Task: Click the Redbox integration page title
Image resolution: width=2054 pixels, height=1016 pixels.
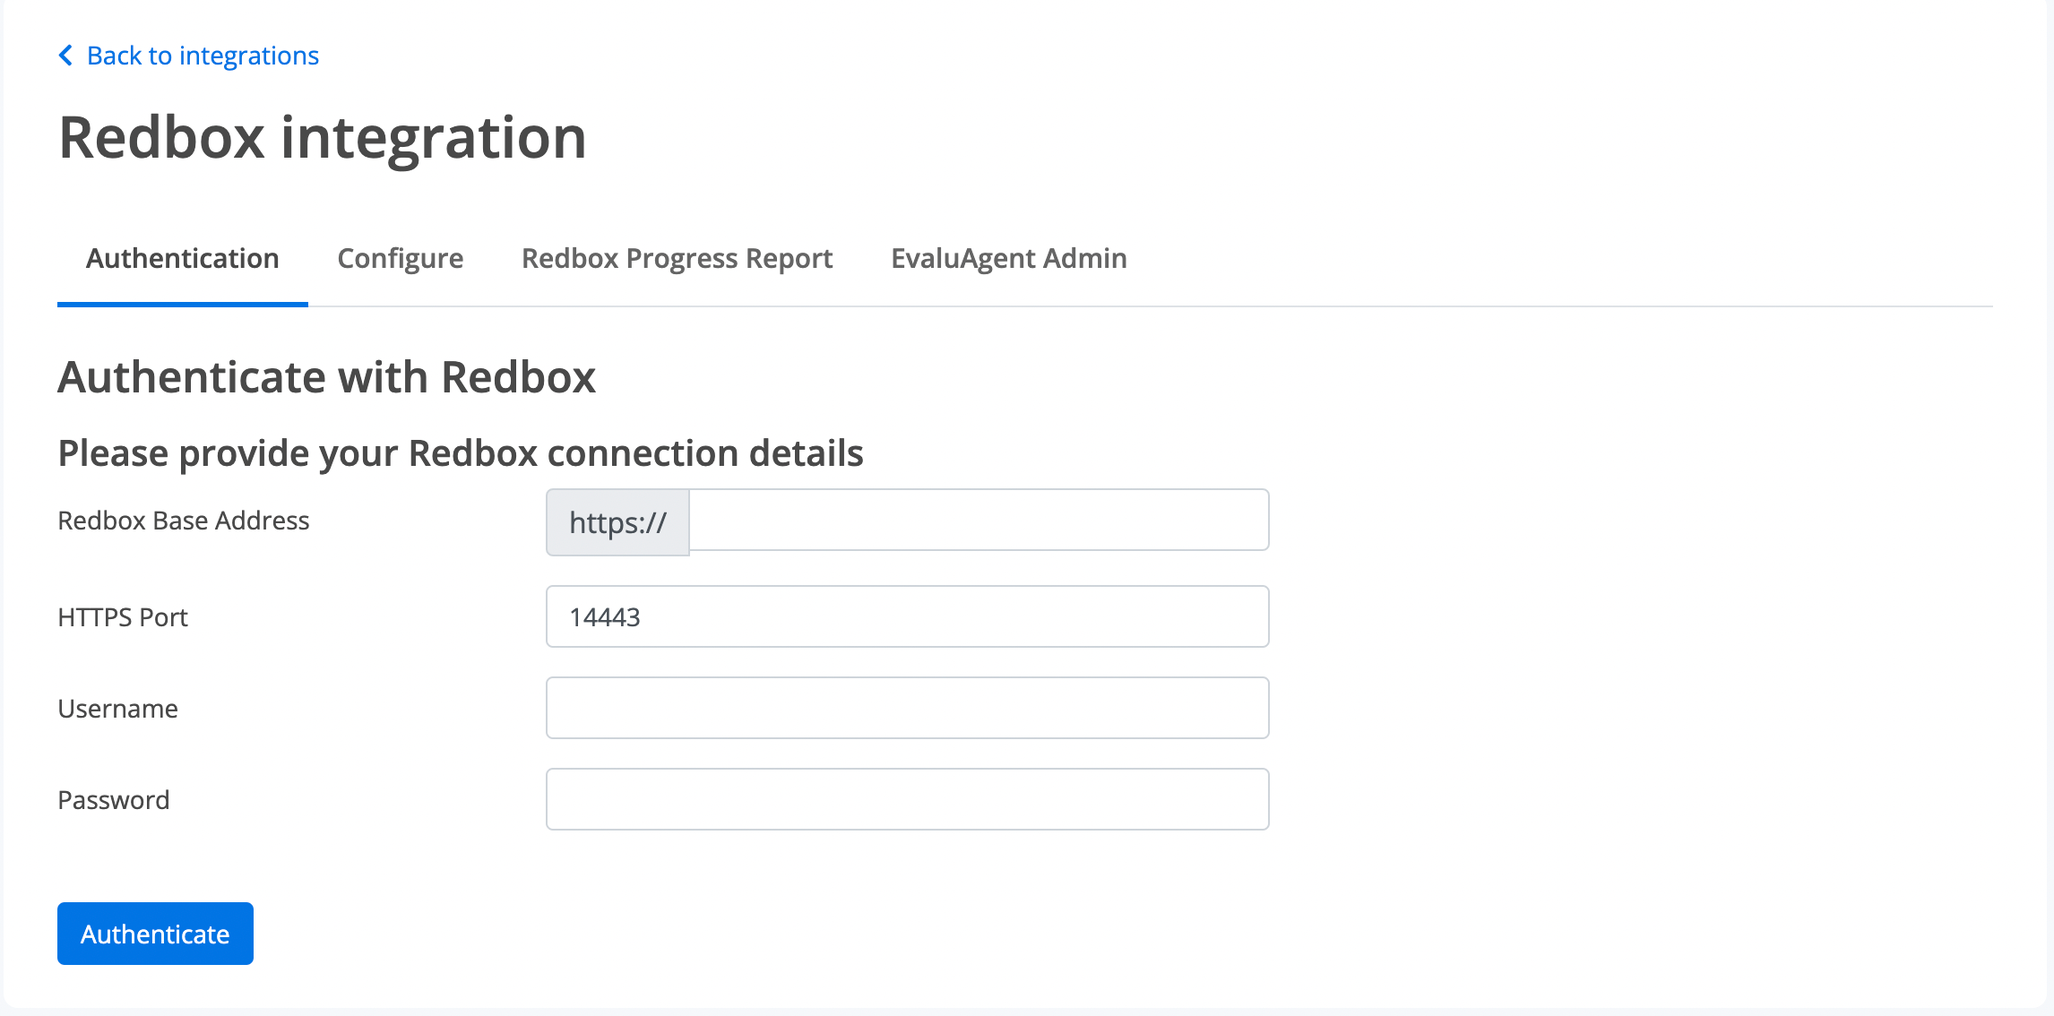Action: coord(322,137)
